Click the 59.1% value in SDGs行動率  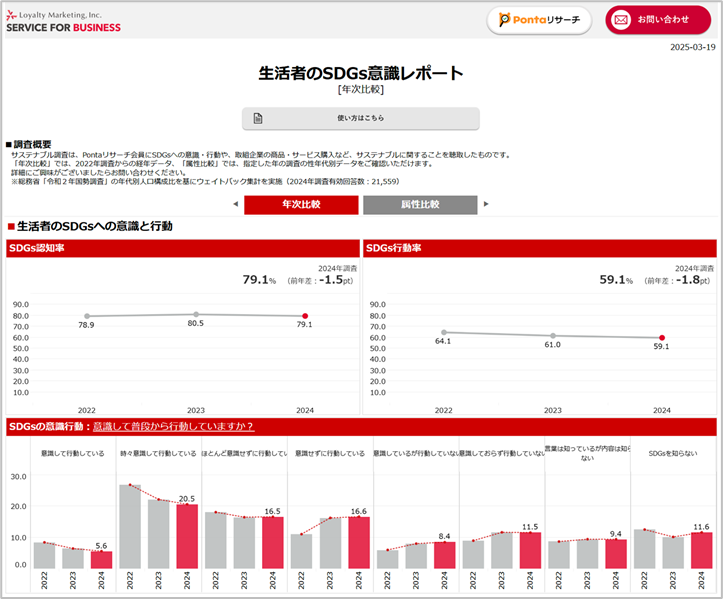[616, 279]
